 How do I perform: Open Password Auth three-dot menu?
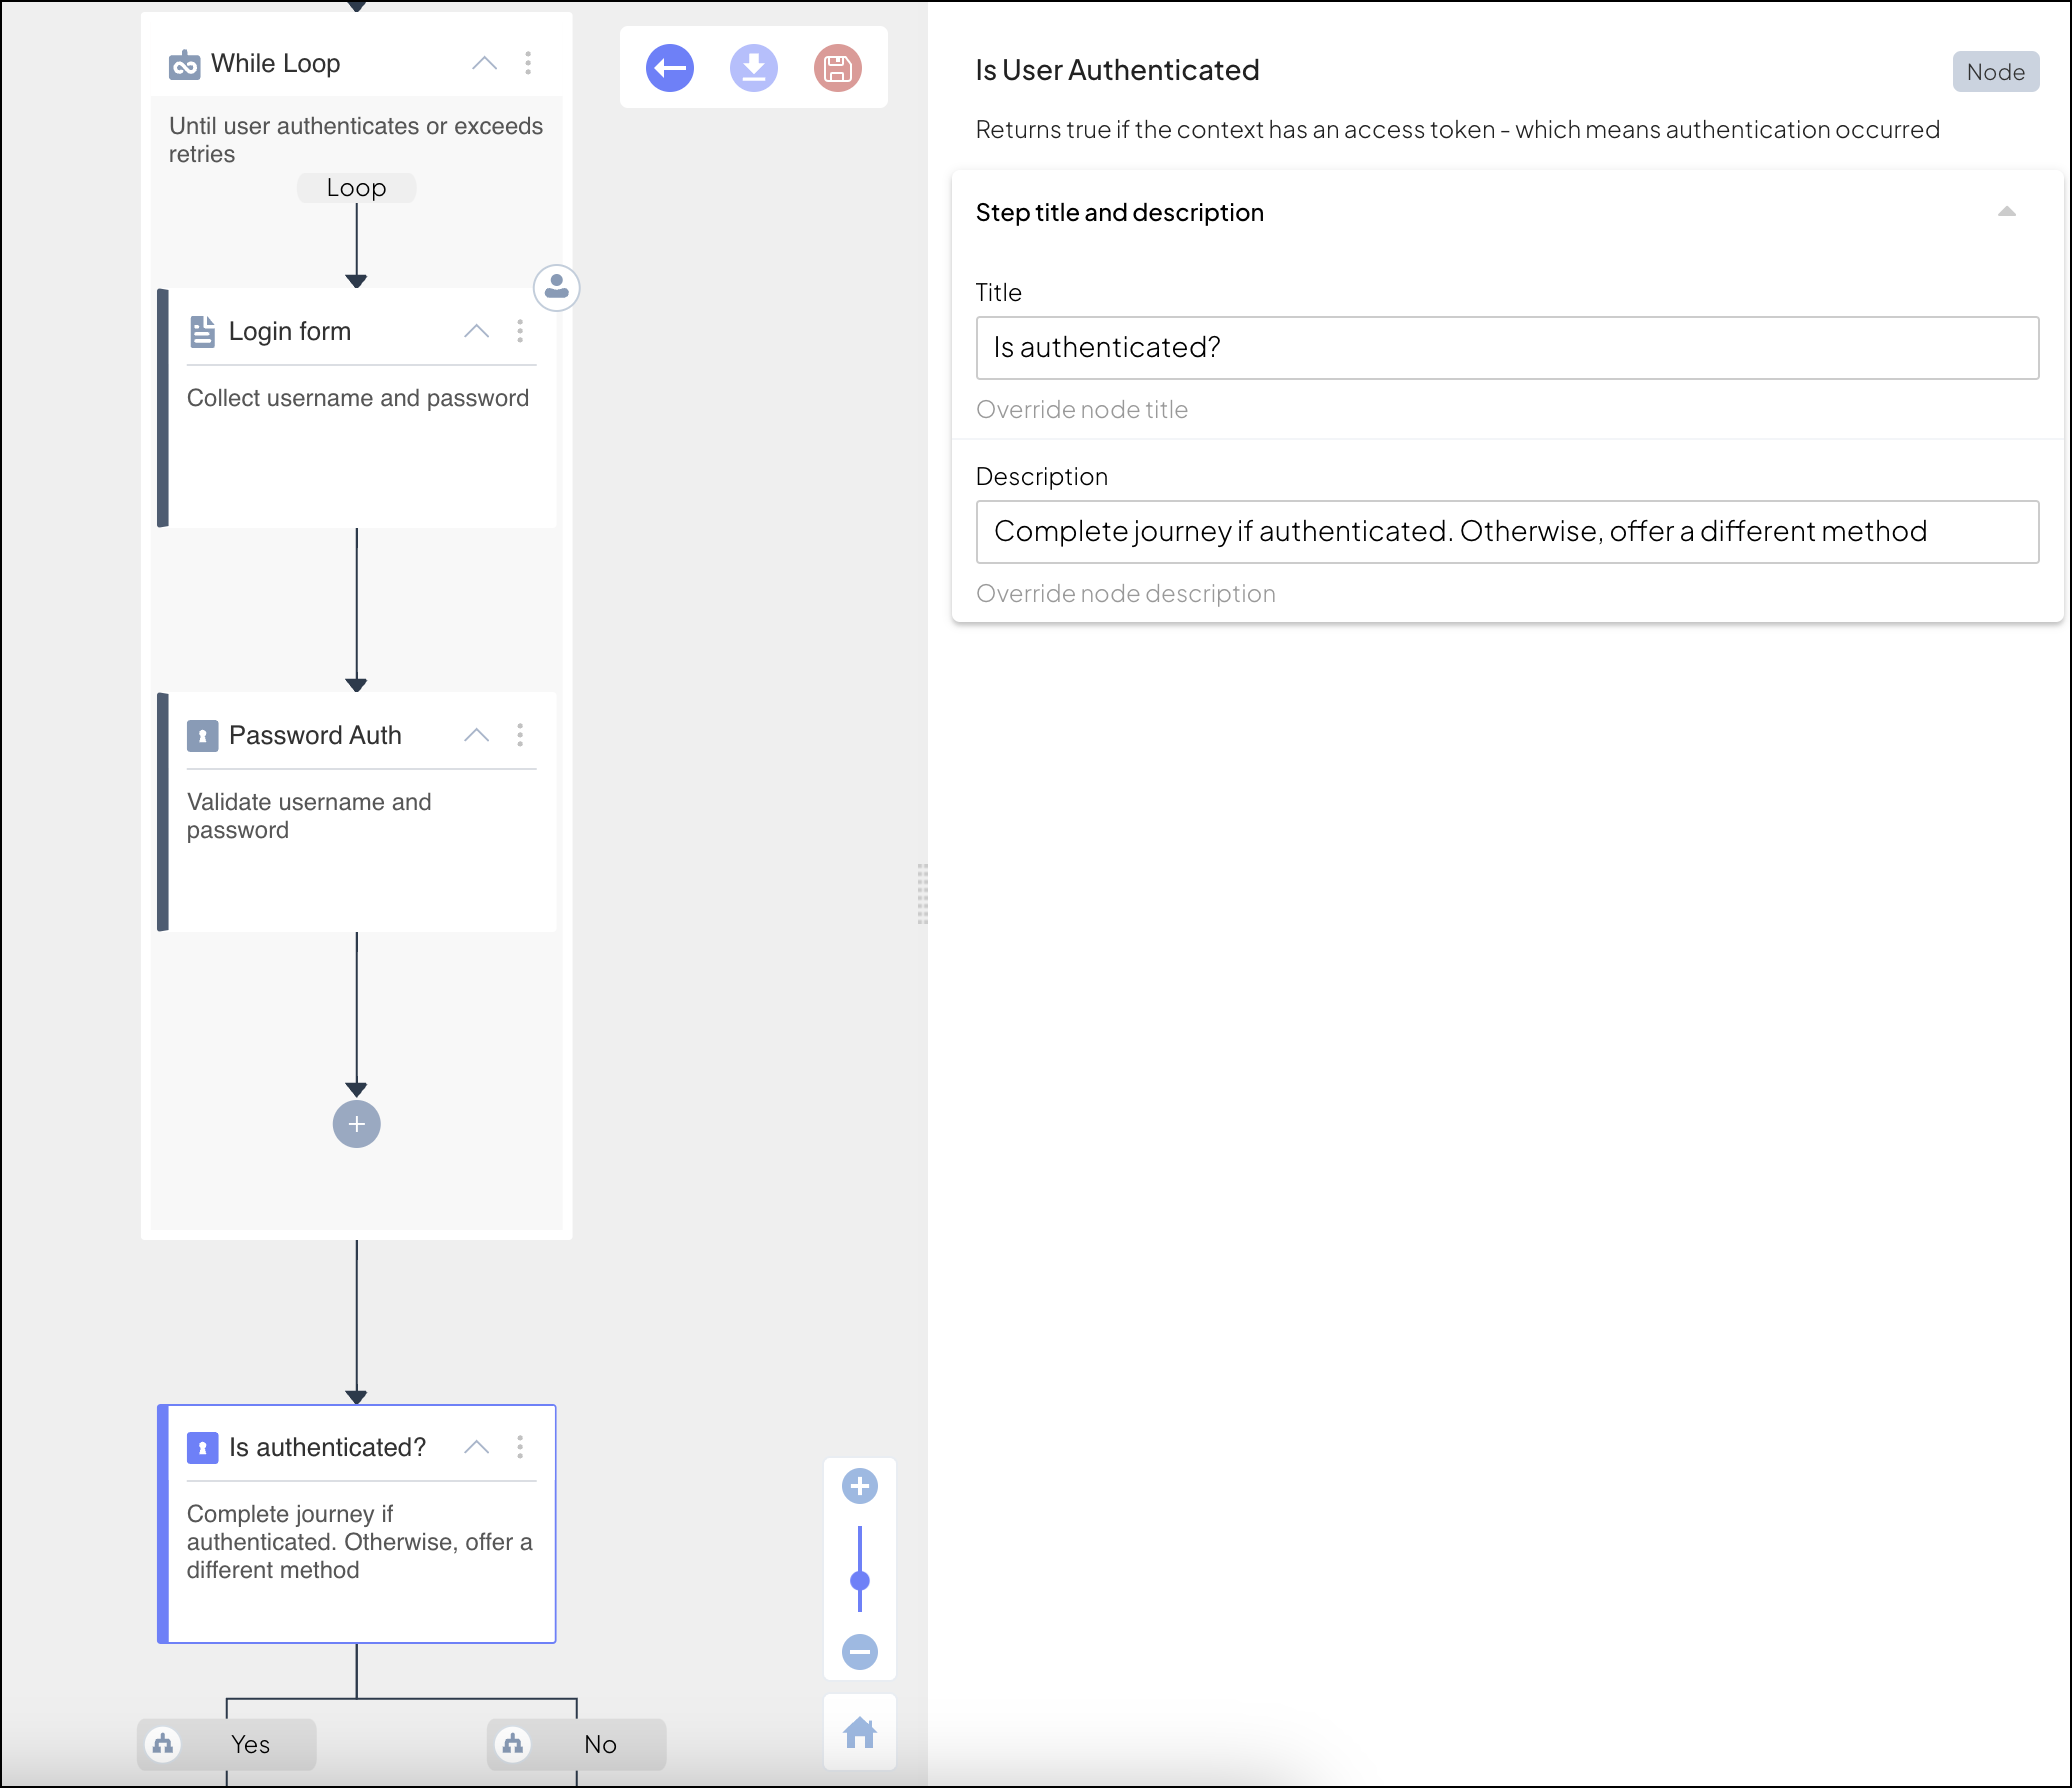click(x=520, y=735)
